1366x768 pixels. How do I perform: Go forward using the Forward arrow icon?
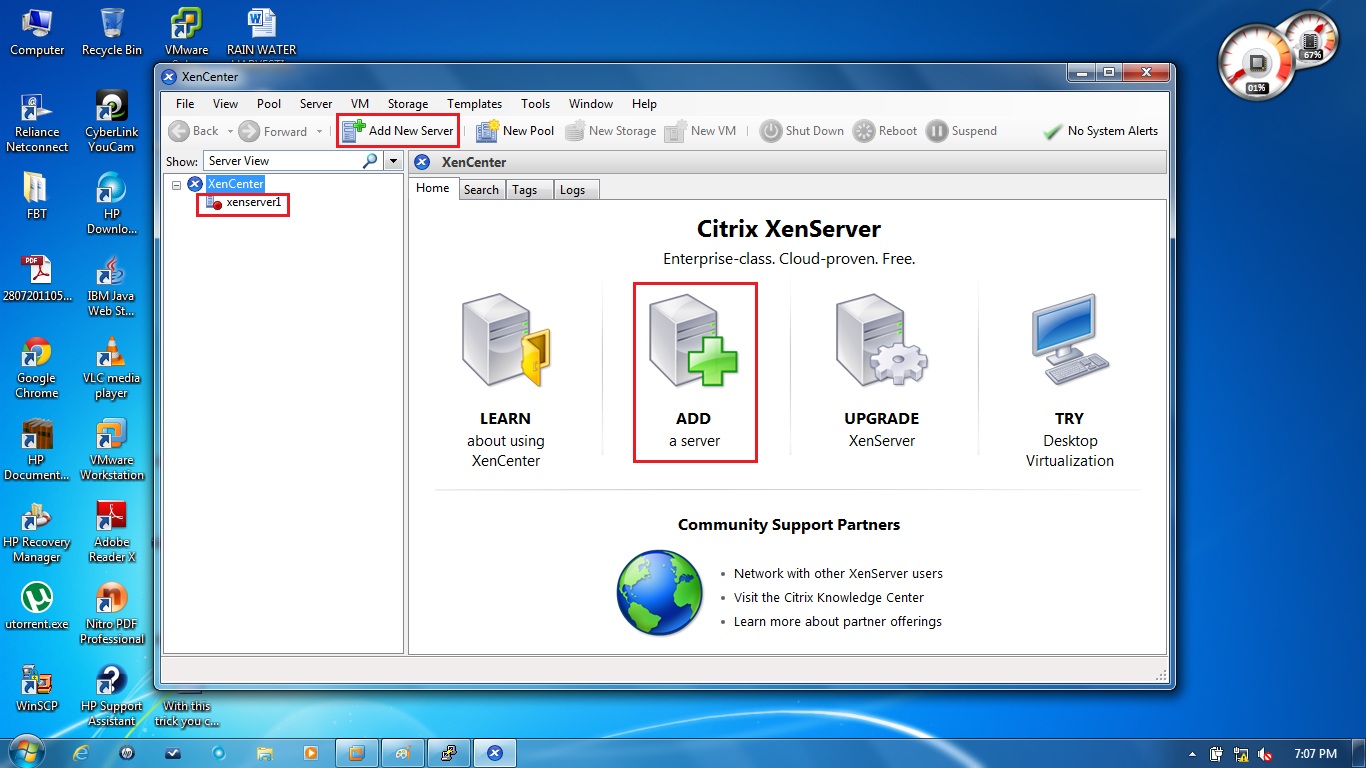[249, 131]
